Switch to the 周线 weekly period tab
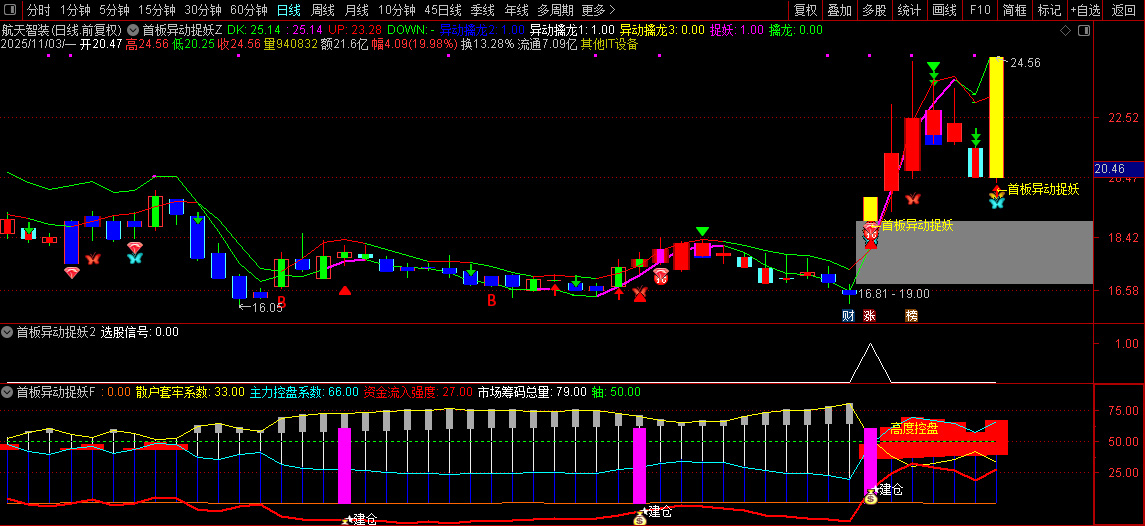The height and width of the screenshot is (526, 1145). click(x=323, y=10)
